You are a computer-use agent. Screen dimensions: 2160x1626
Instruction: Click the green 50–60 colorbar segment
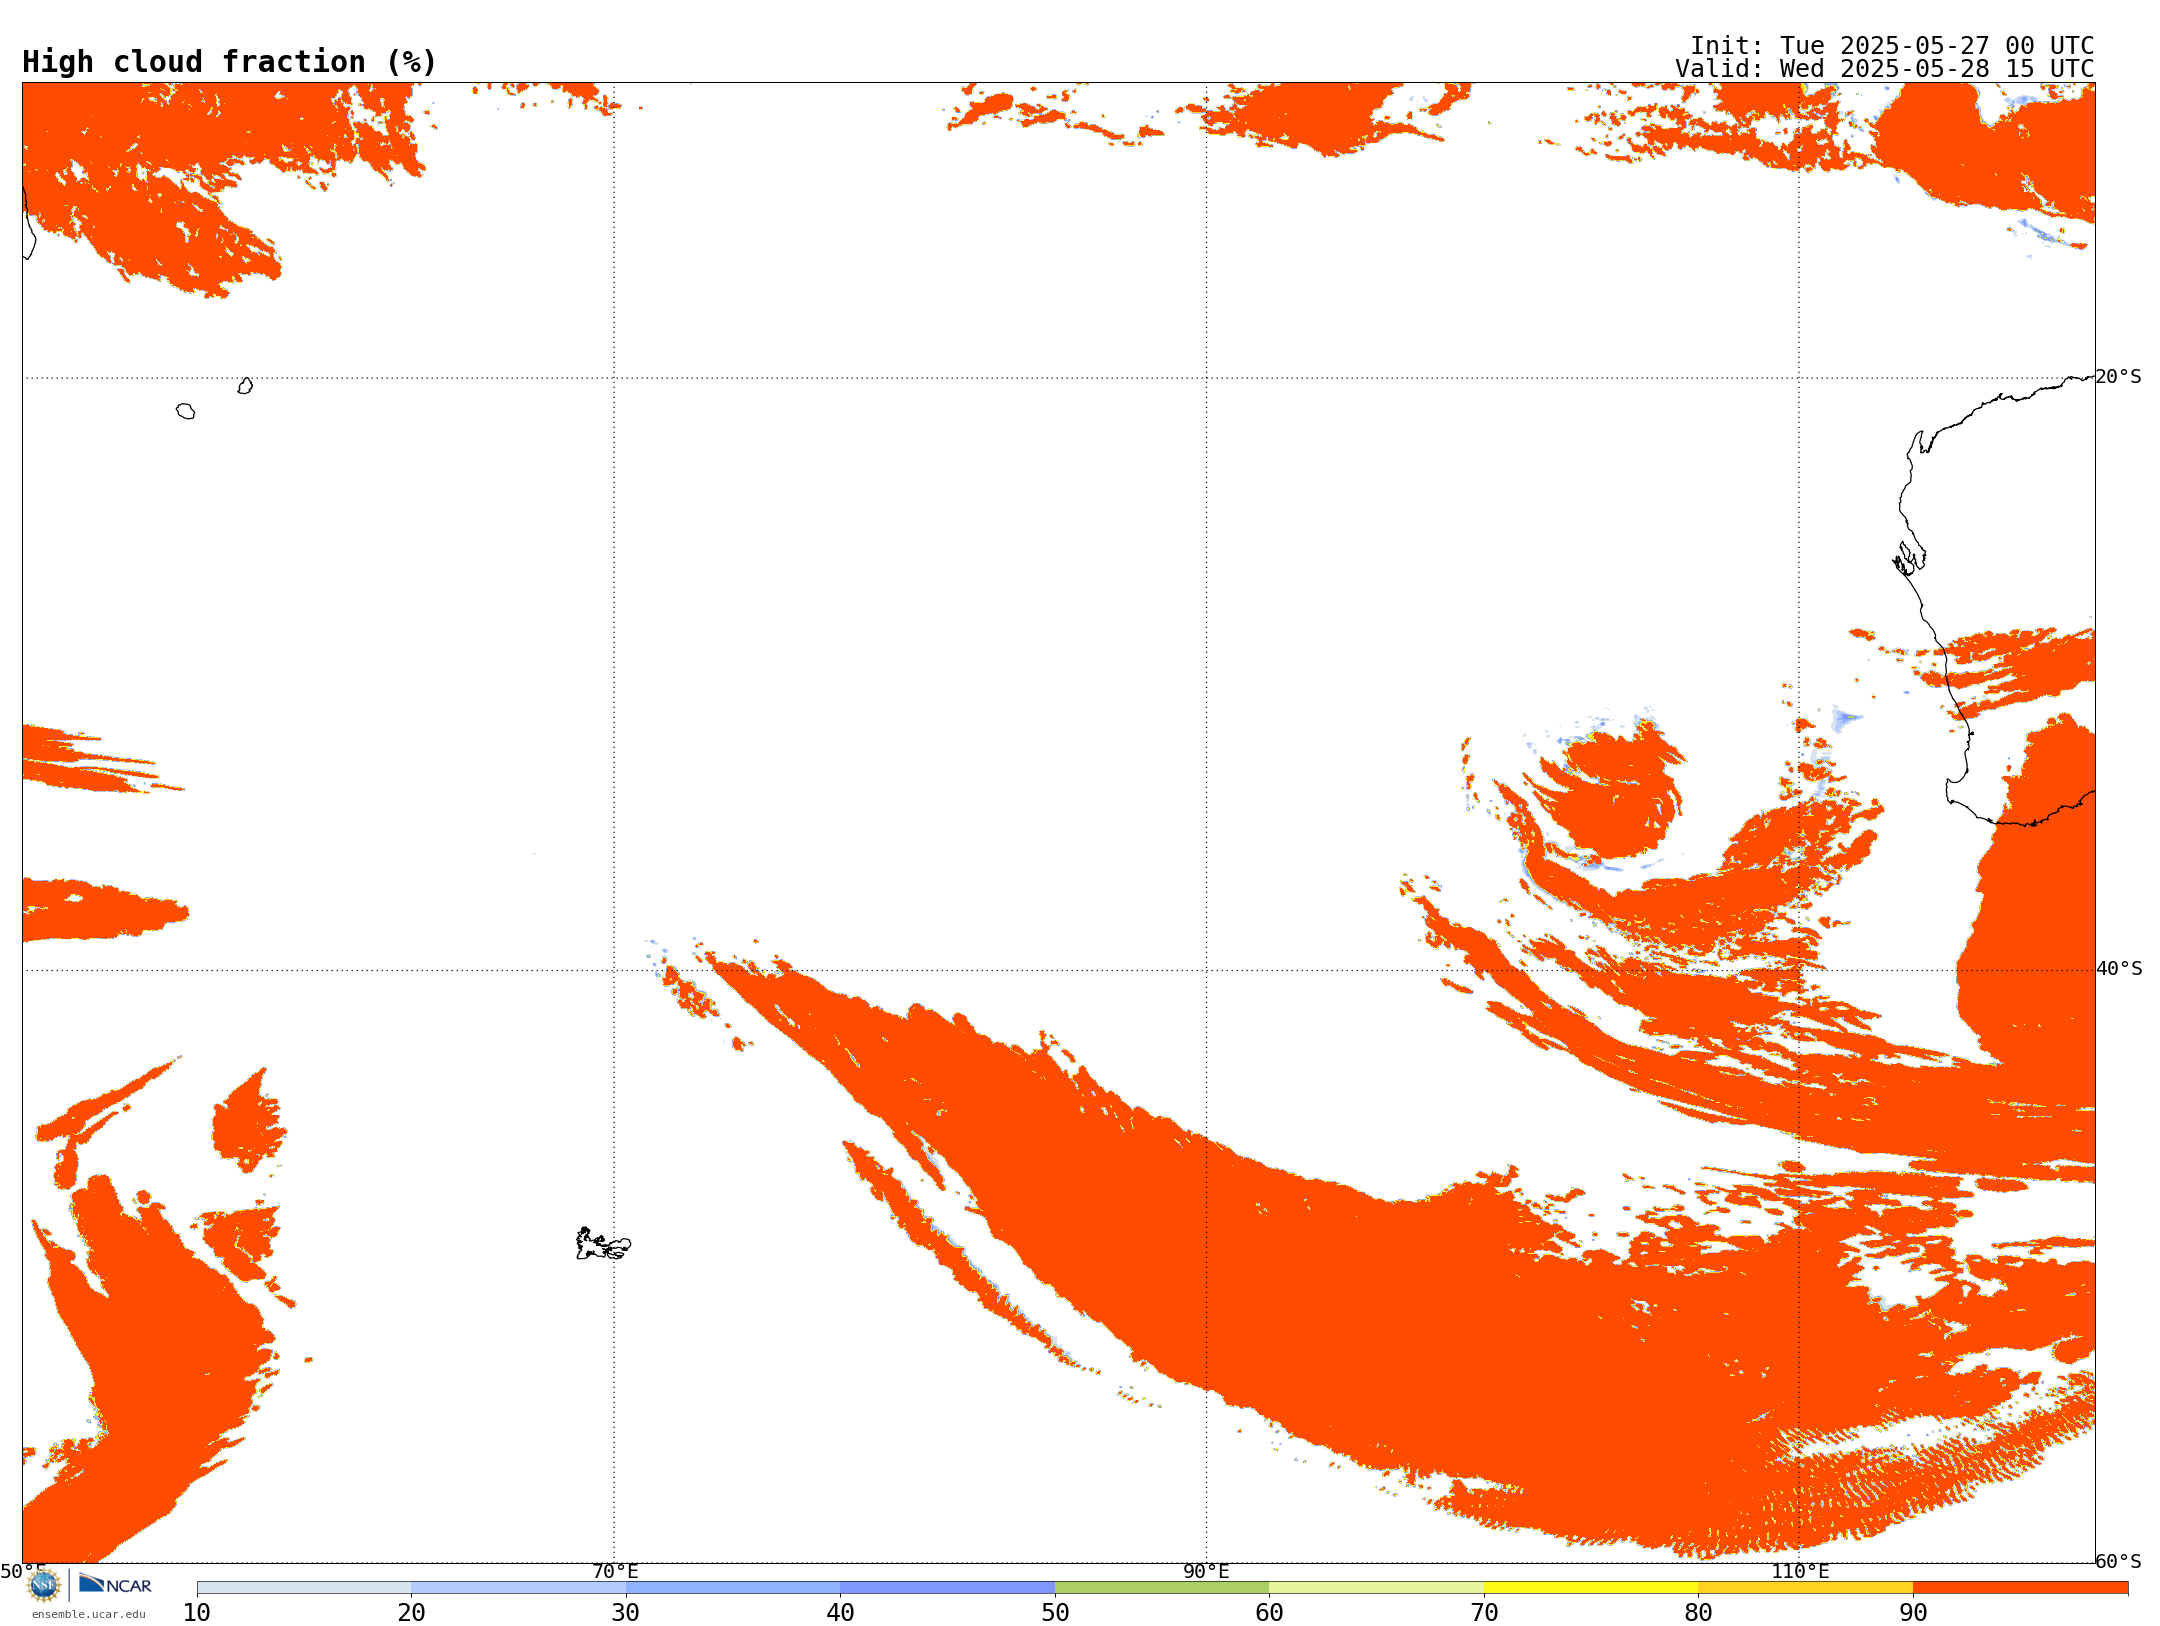click(x=1162, y=1587)
